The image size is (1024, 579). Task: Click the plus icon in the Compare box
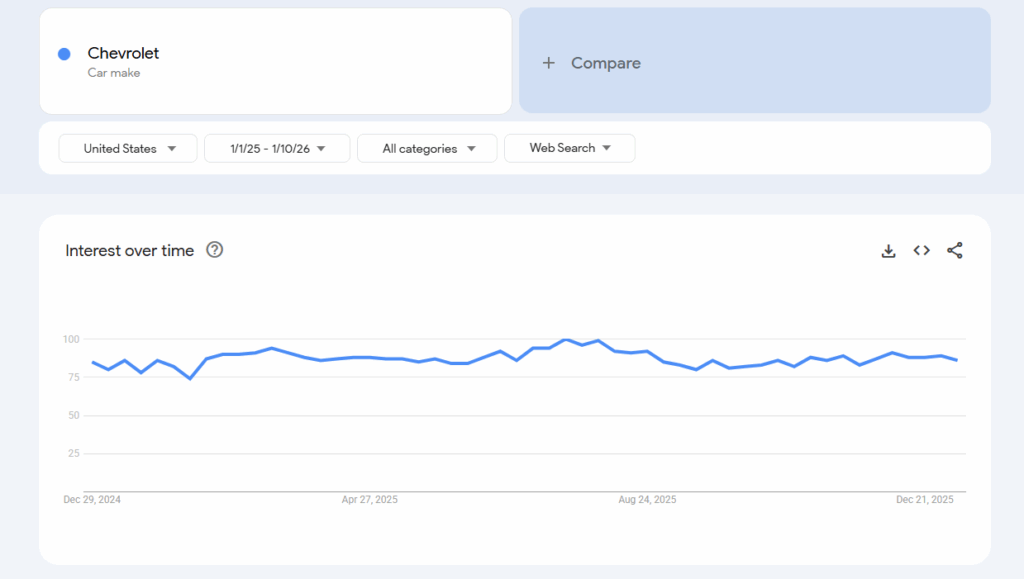coord(548,62)
